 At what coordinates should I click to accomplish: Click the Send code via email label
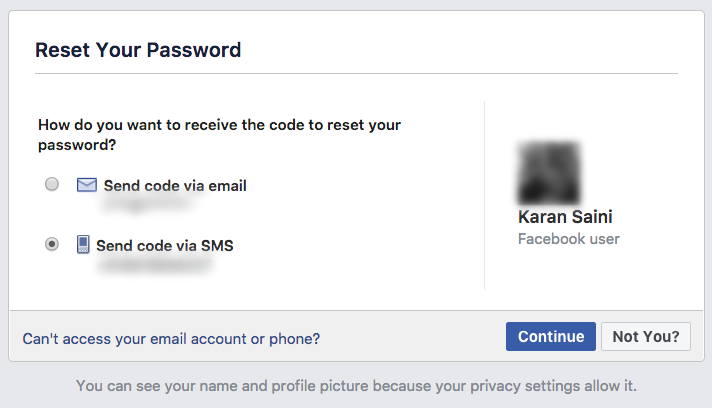click(175, 186)
